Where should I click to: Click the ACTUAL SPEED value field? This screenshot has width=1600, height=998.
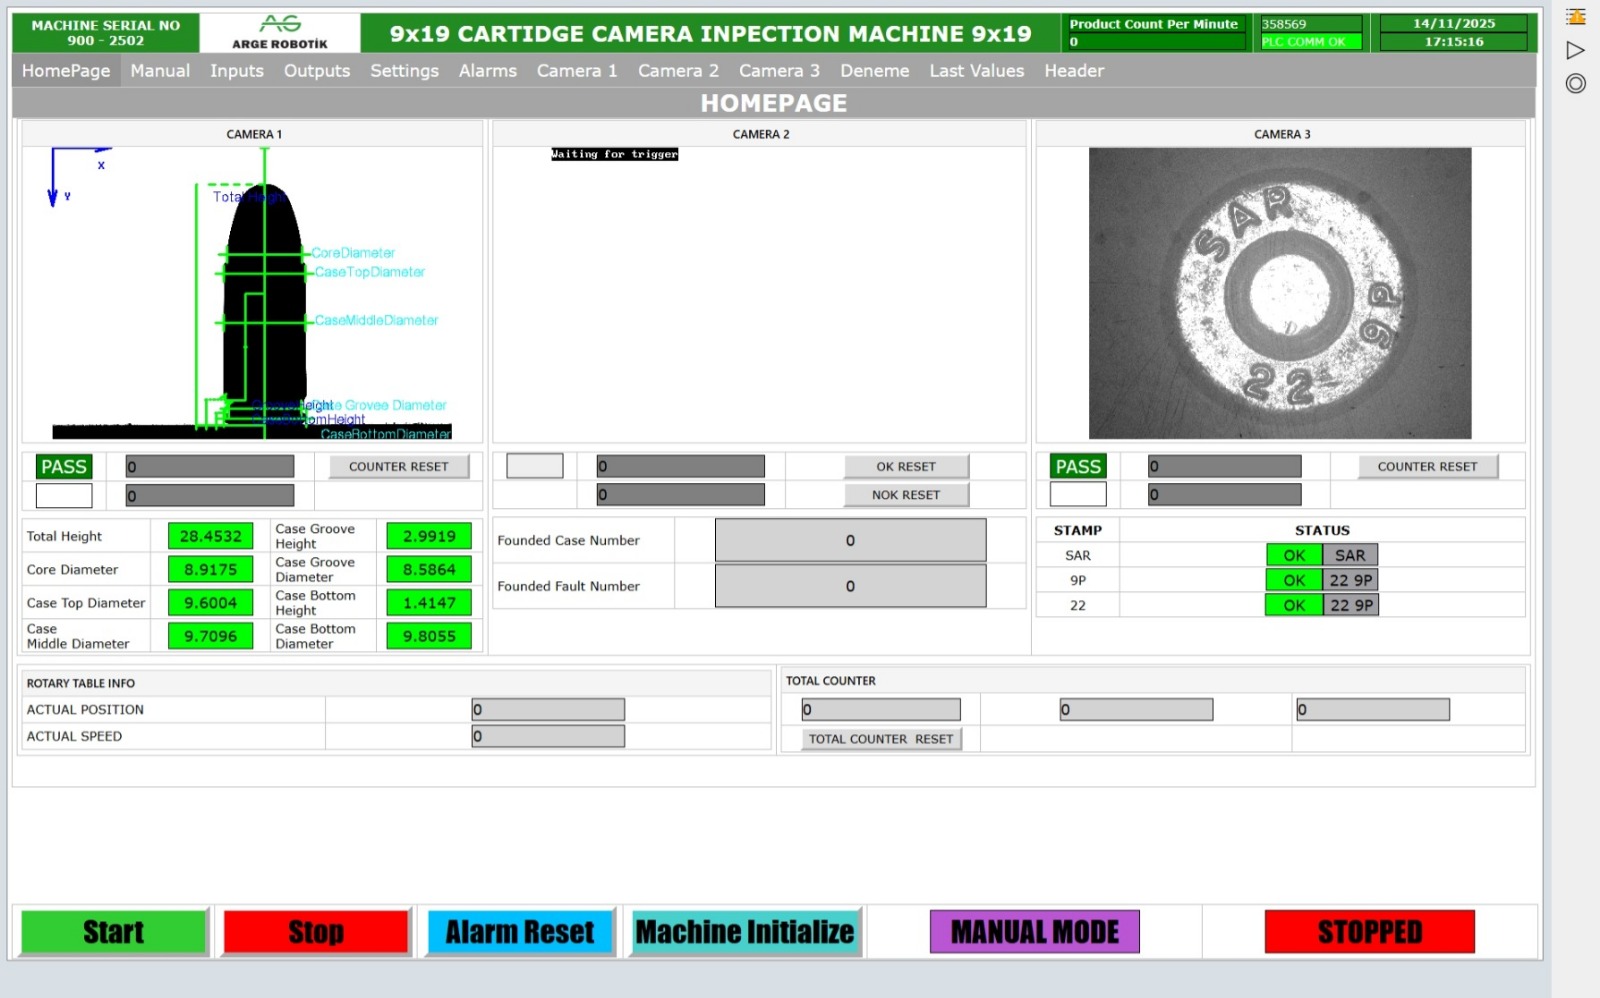(548, 736)
